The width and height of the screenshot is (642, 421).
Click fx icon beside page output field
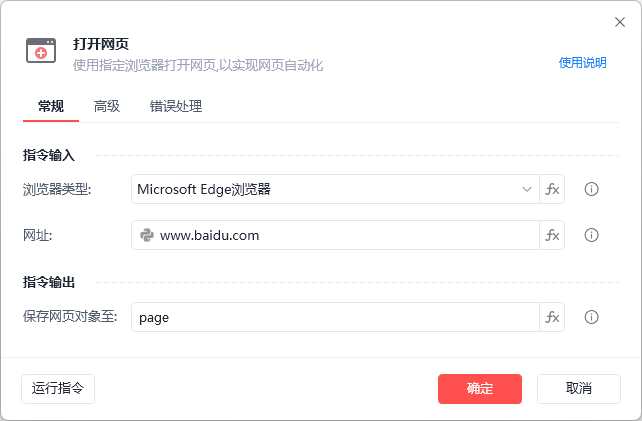click(x=552, y=317)
